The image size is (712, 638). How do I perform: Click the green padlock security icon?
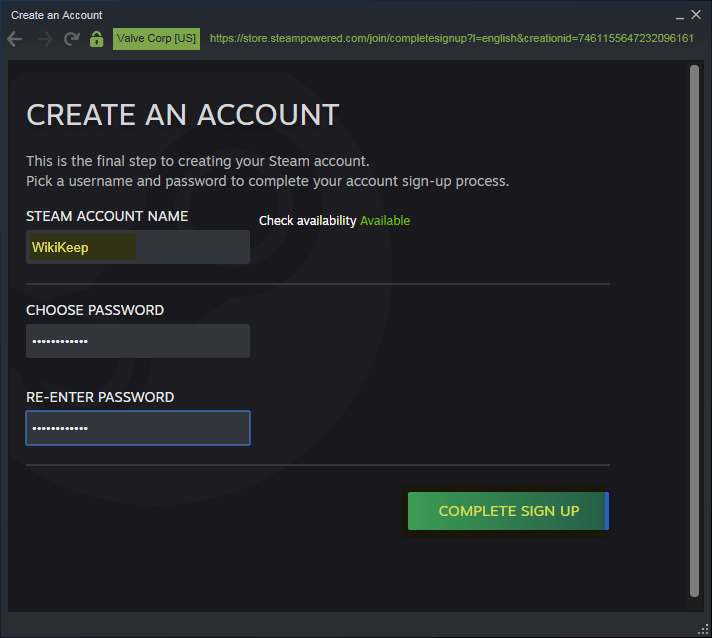96,39
